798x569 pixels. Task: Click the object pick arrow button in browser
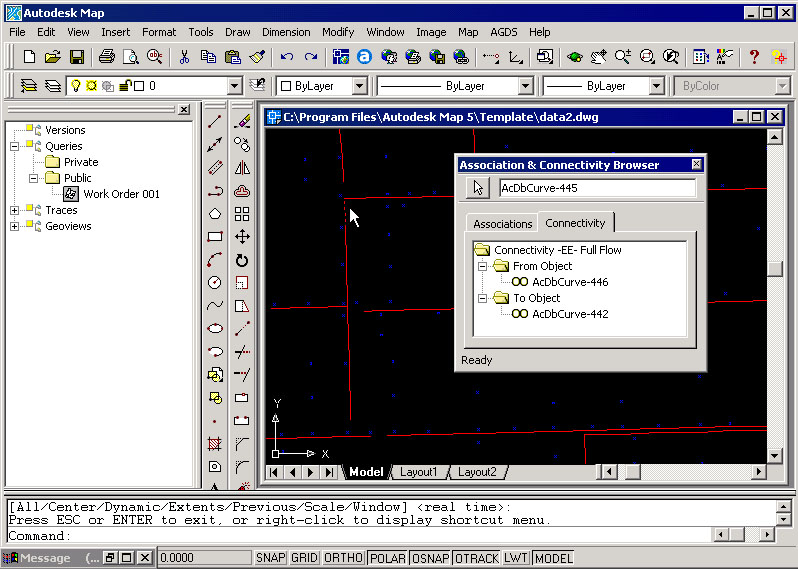tap(478, 188)
